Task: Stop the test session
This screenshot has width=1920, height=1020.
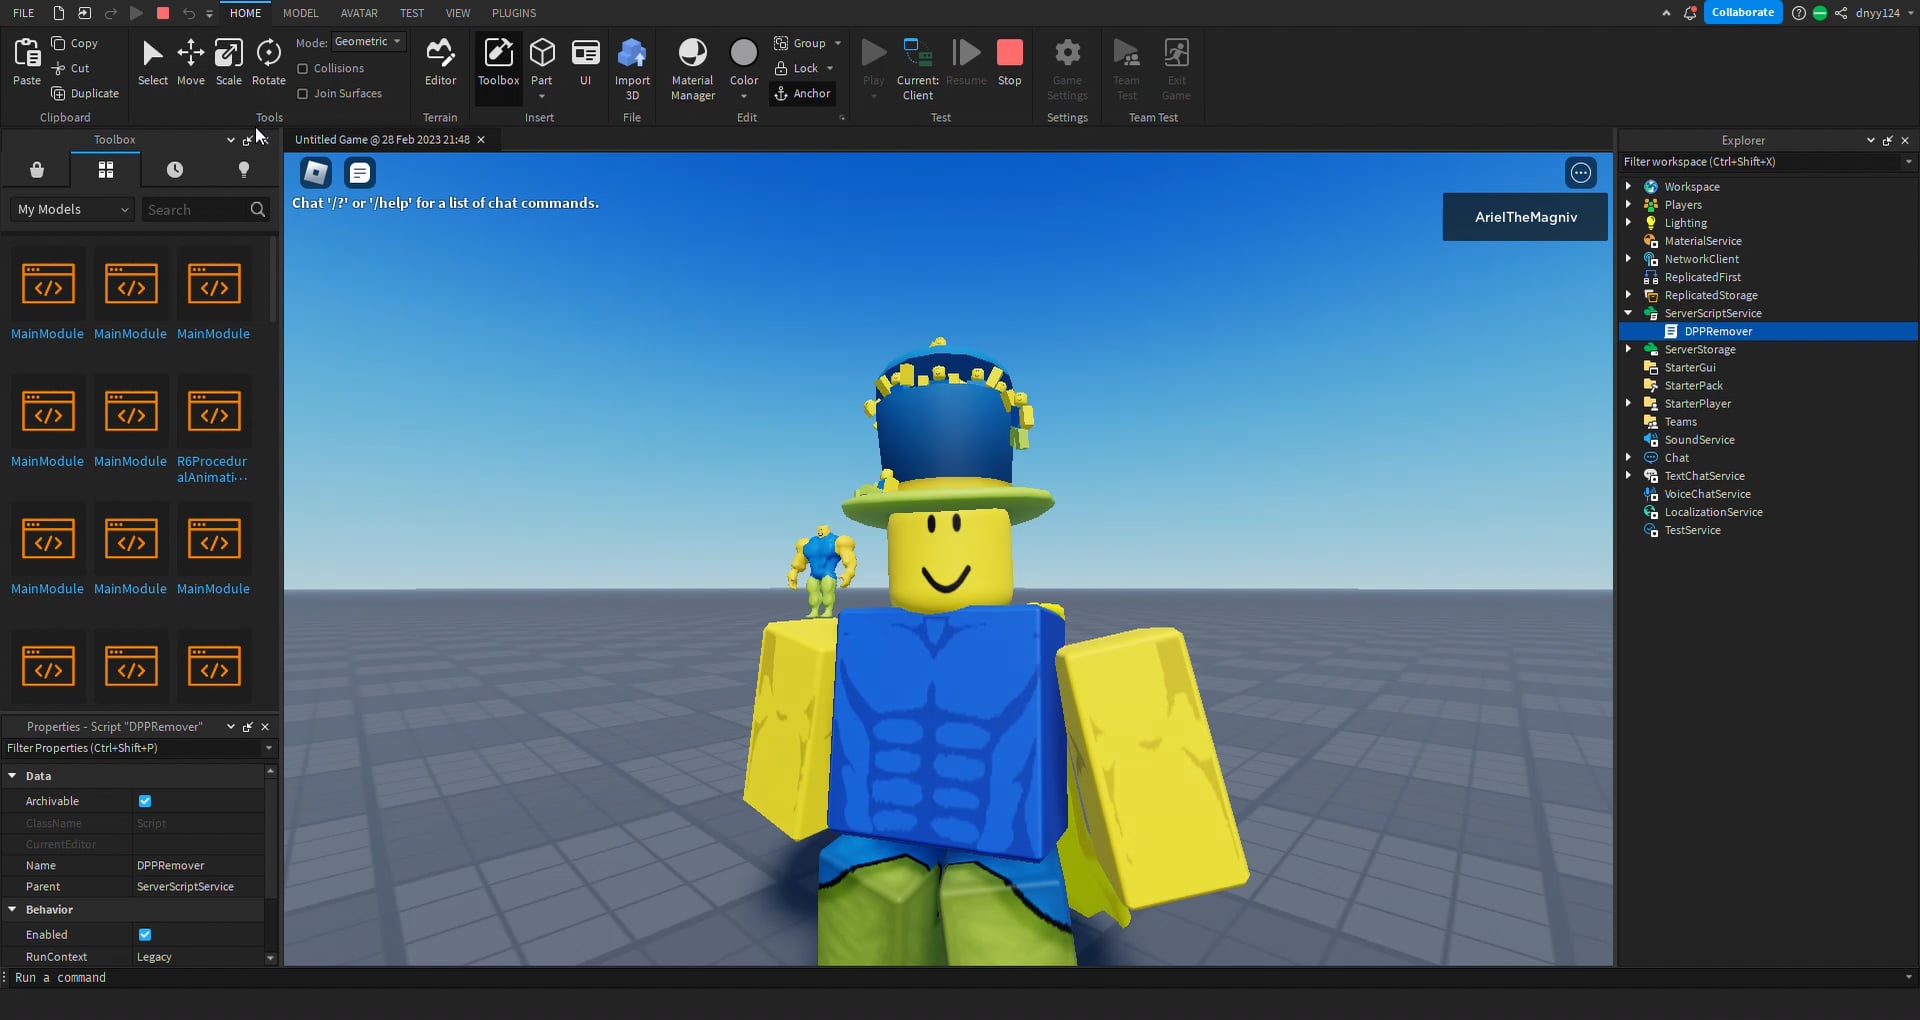Action: pos(1009,58)
